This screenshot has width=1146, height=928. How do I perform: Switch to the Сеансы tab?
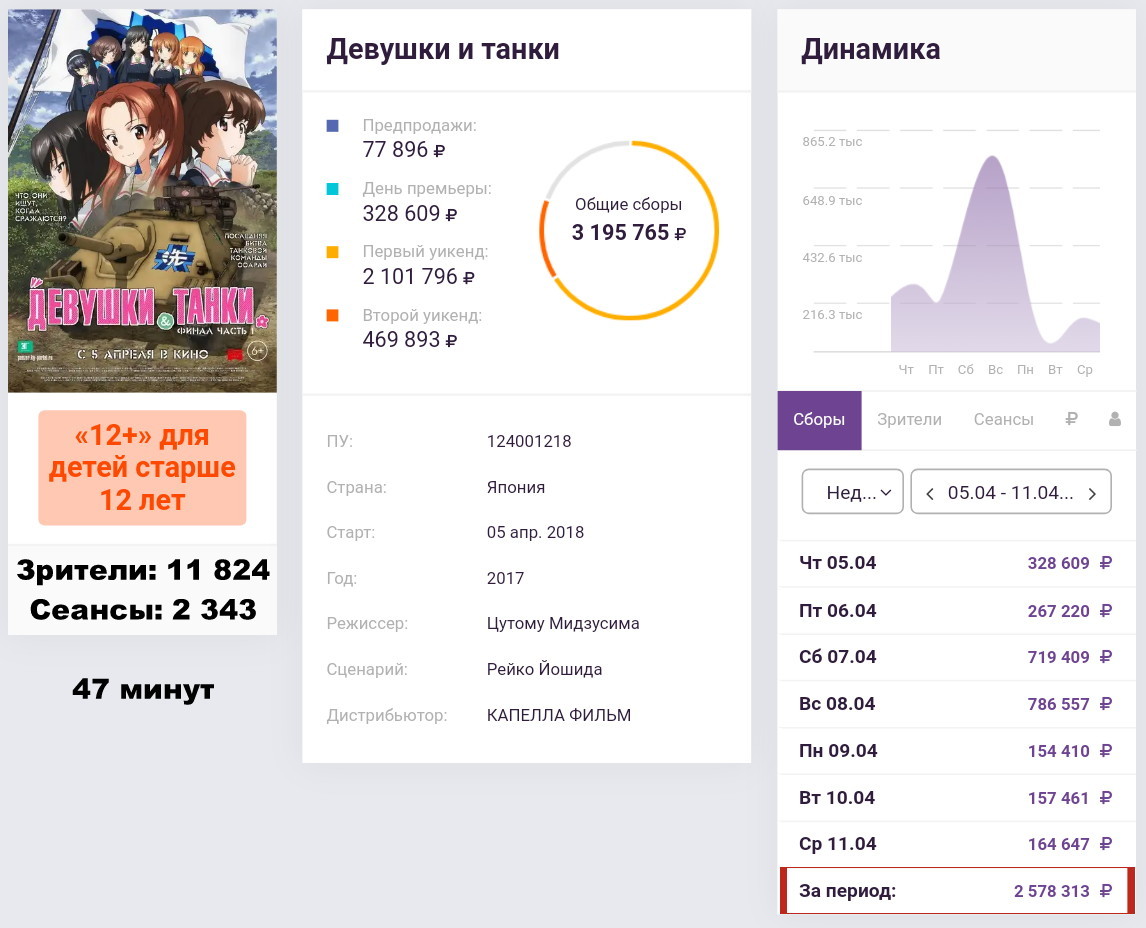click(x=1003, y=420)
